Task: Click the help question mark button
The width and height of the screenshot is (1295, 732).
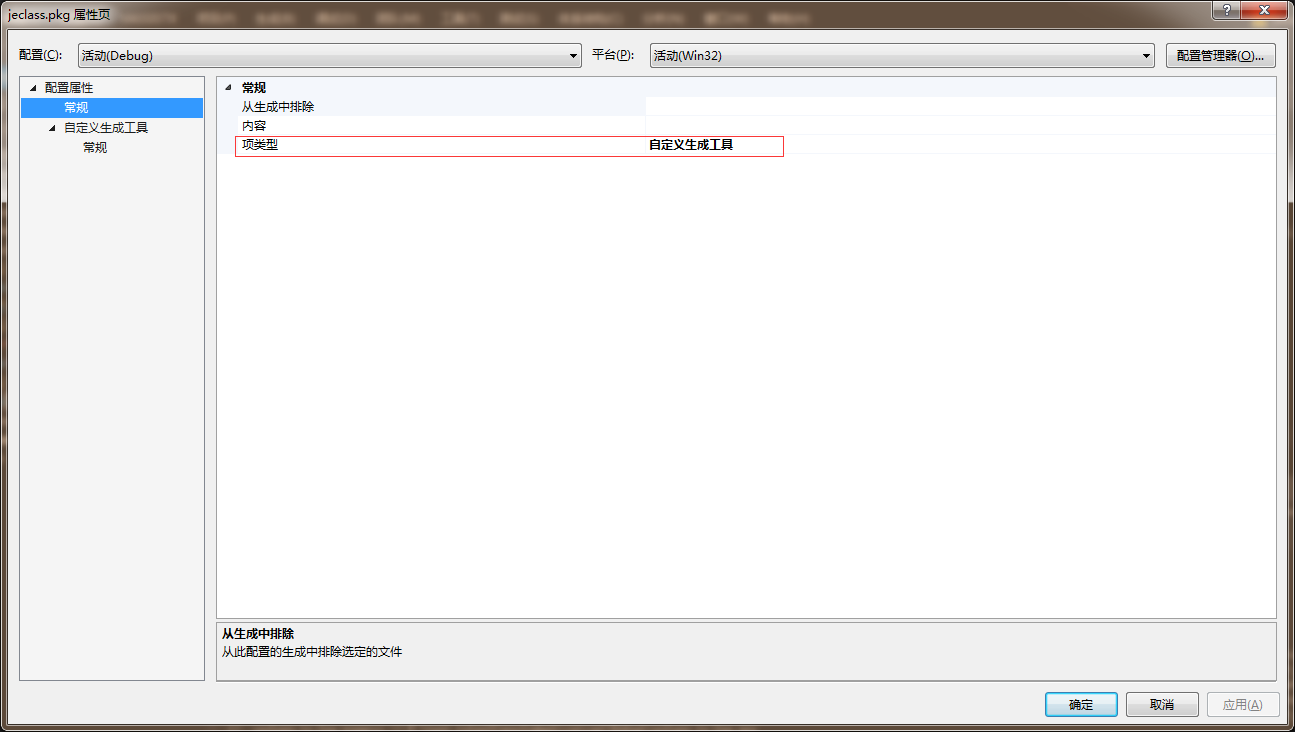Action: [1226, 9]
